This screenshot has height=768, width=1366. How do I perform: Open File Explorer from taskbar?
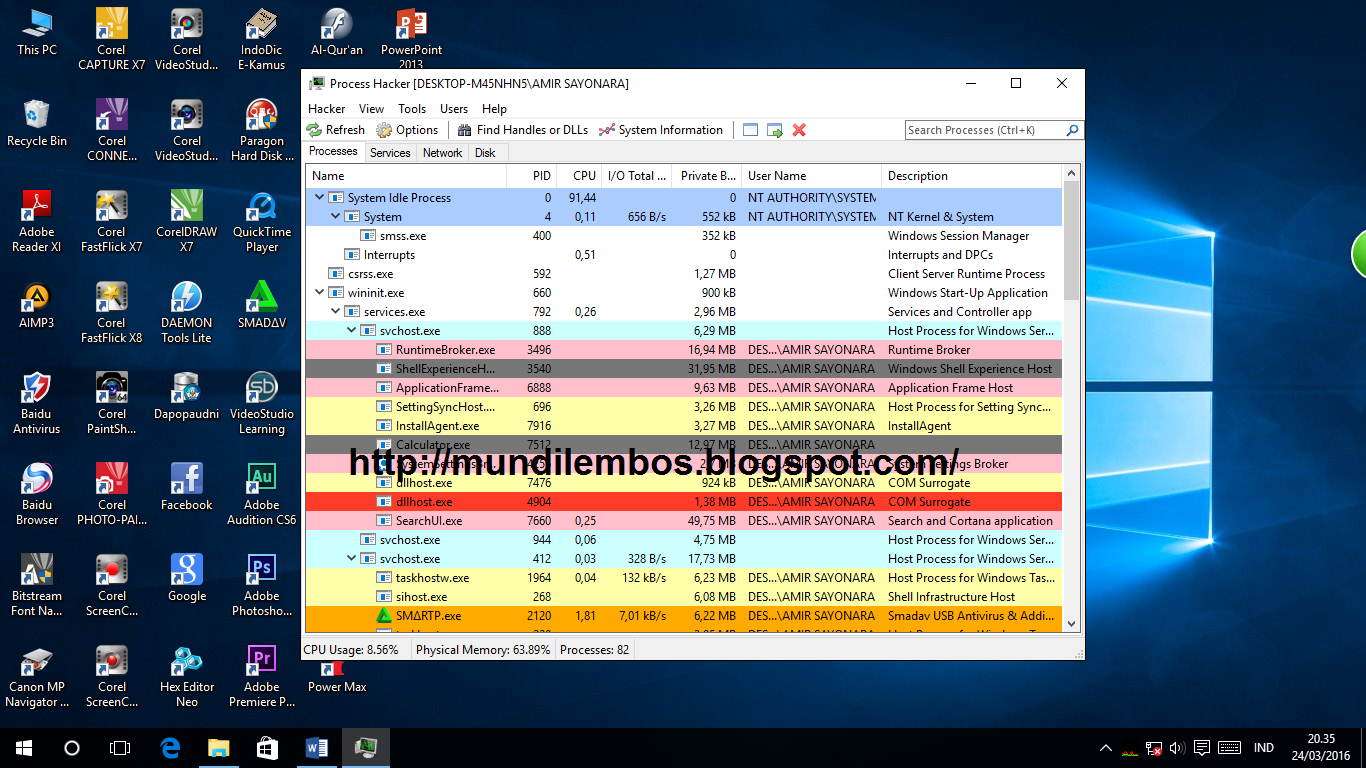click(x=218, y=748)
